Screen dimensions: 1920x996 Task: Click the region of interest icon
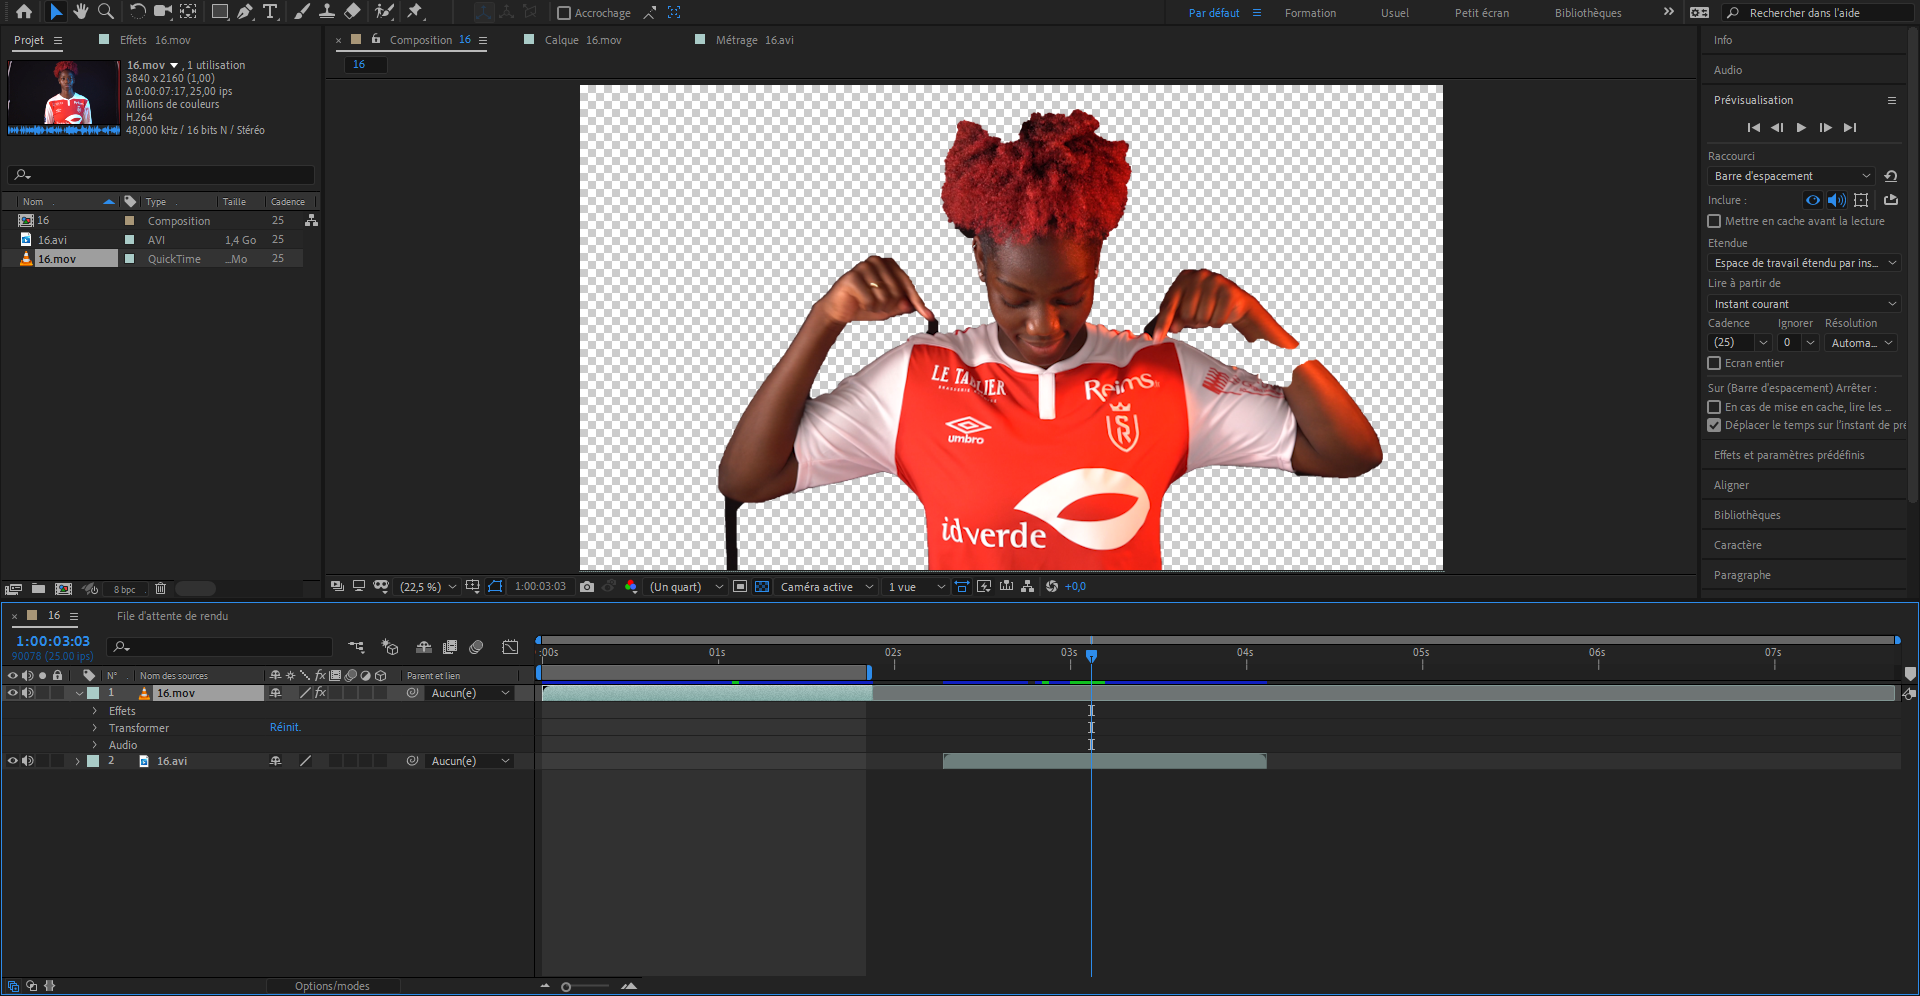point(740,587)
